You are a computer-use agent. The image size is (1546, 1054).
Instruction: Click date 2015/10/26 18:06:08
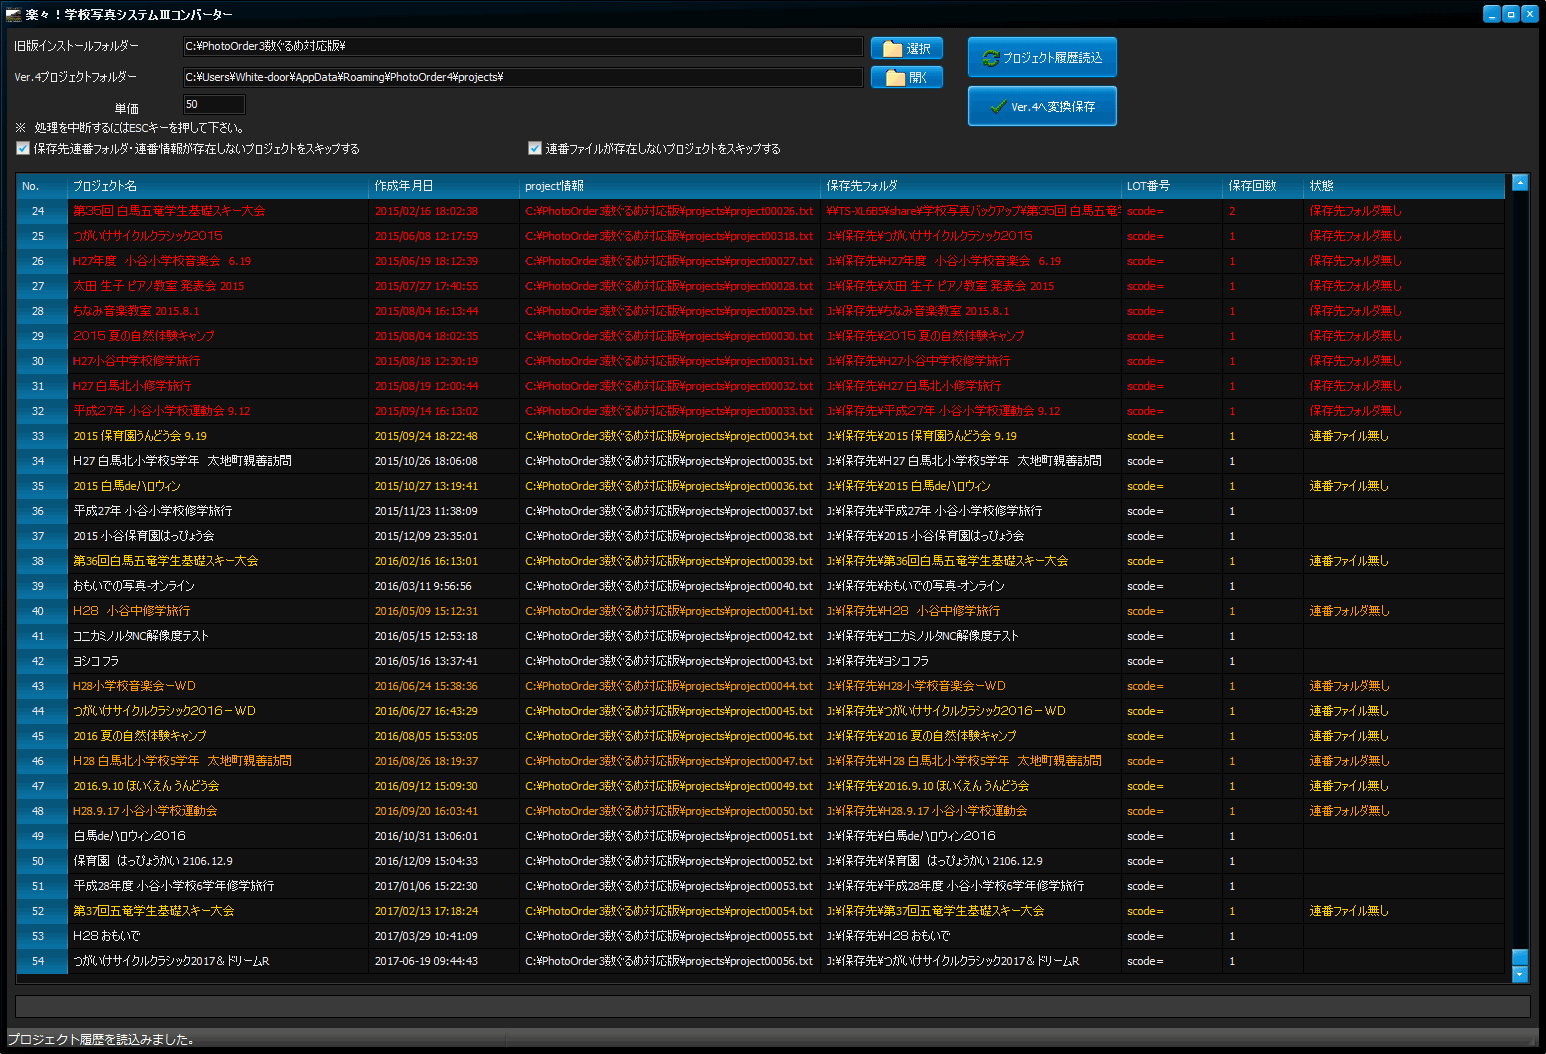[426, 461]
